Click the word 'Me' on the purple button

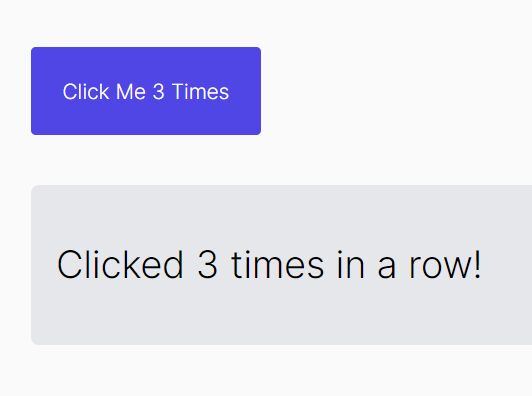(131, 92)
